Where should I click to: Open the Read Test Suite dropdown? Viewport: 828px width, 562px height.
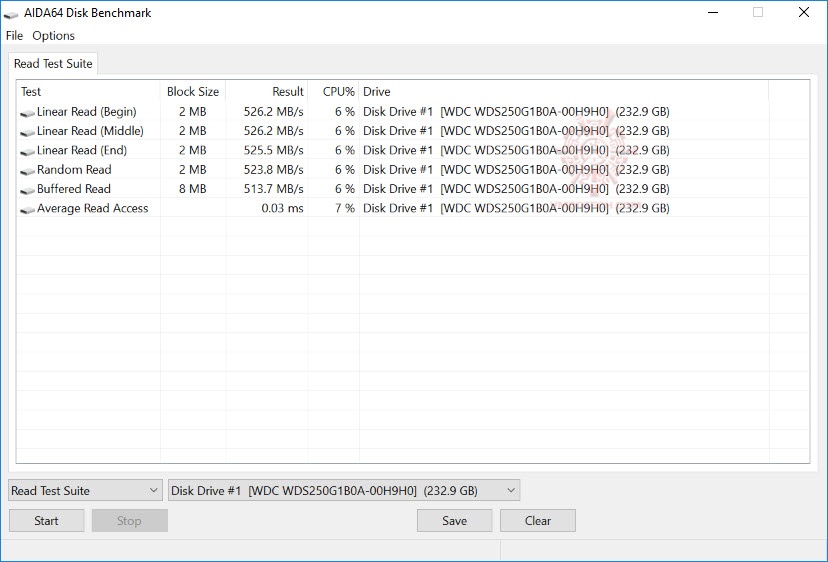85,491
